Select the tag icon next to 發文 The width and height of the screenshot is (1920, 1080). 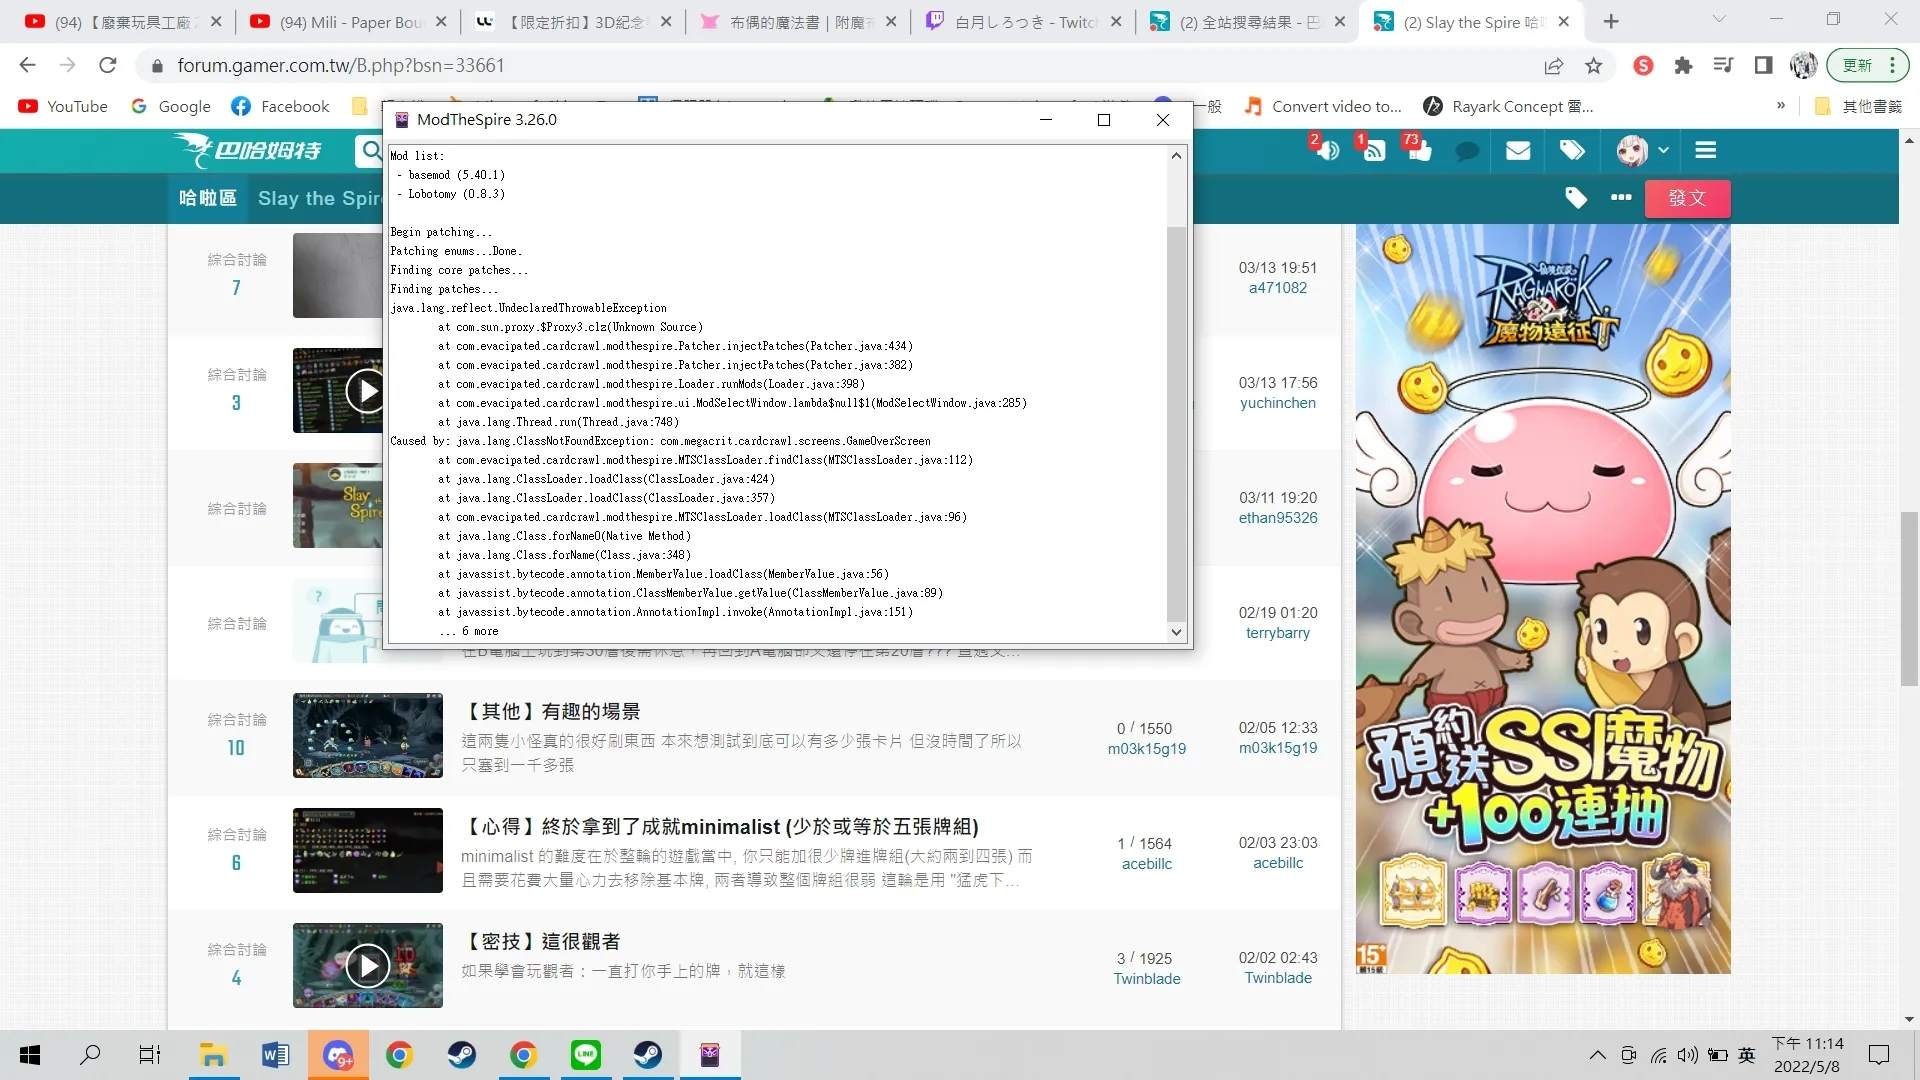1576,198
